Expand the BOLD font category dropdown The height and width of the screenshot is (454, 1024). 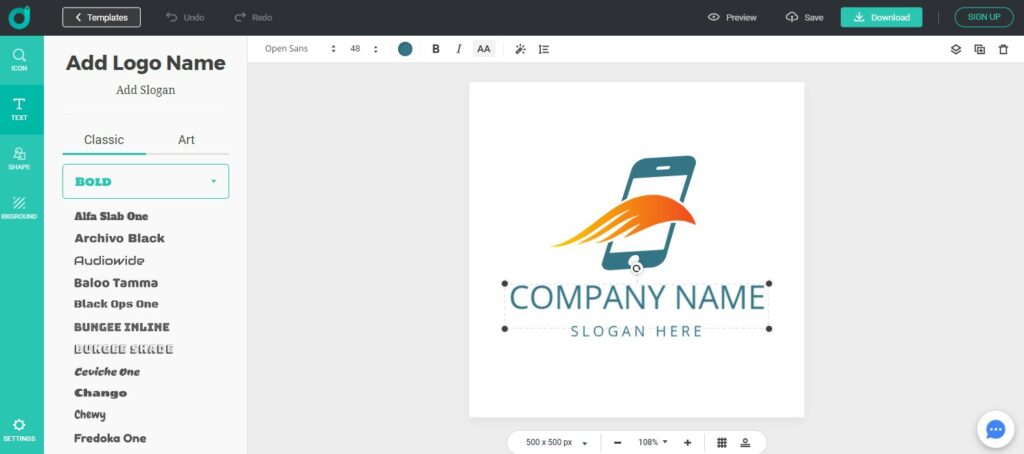click(x=146, y=182)
